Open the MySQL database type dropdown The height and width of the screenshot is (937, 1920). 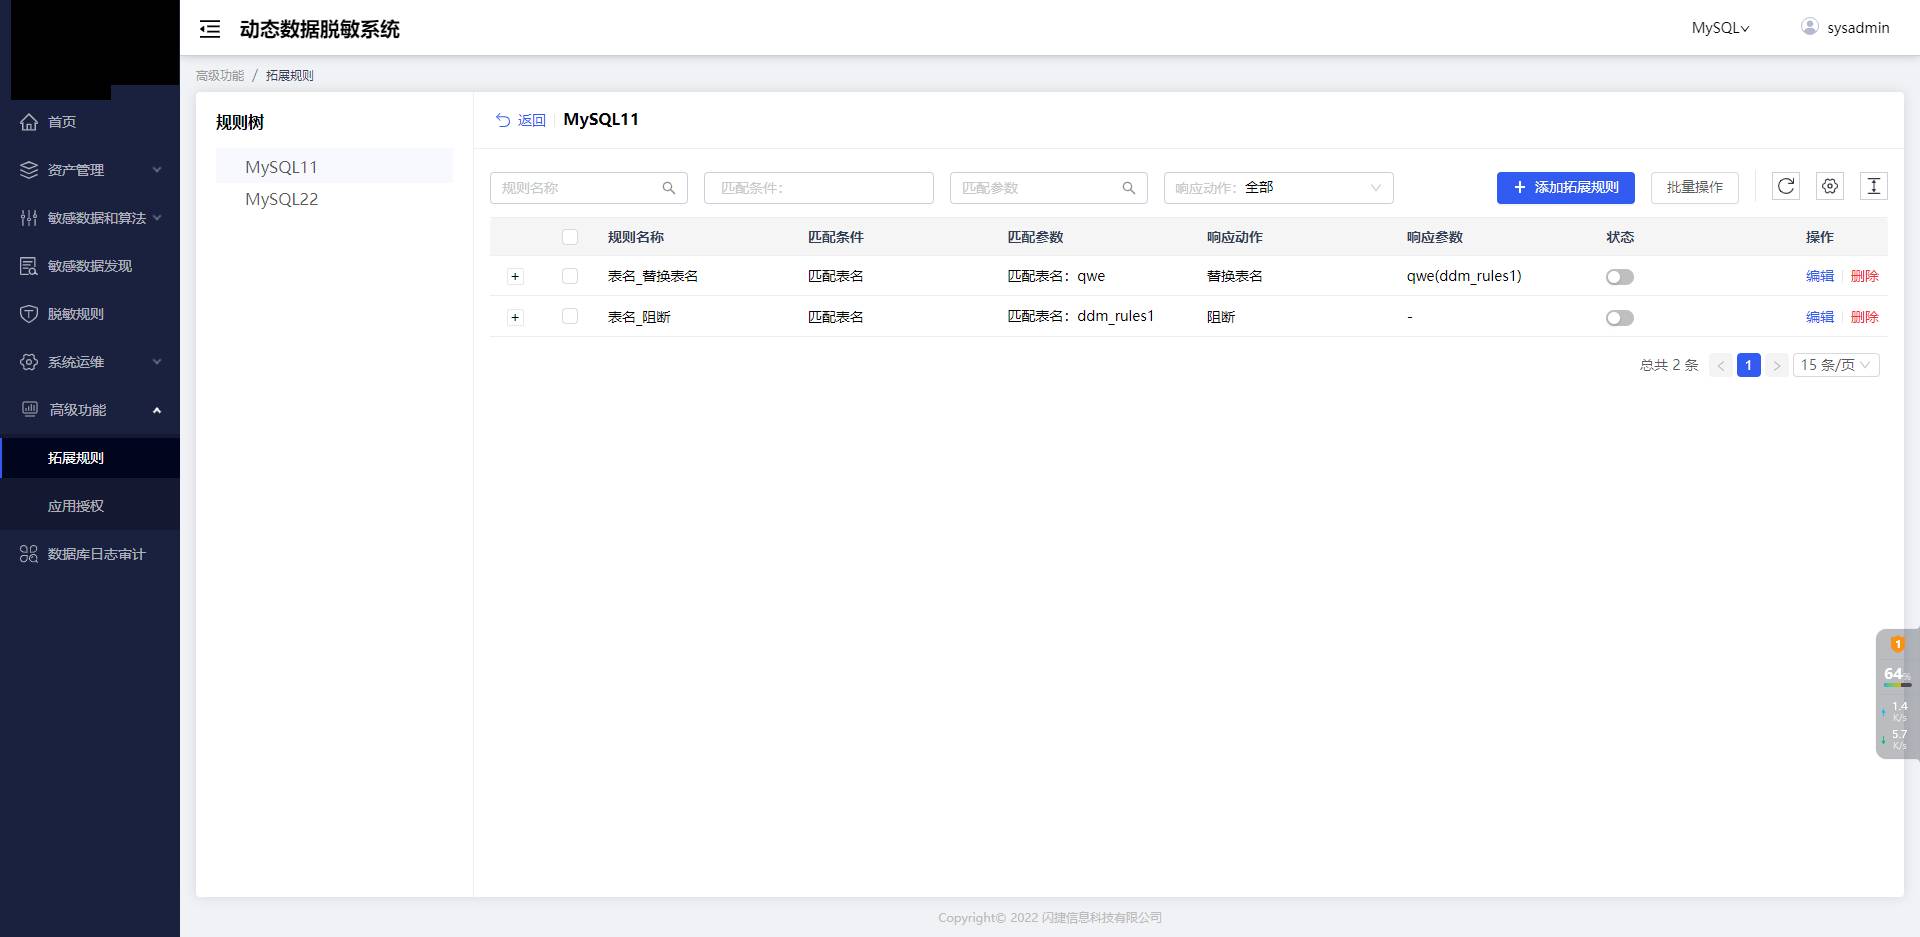[x=1720, y=28]
